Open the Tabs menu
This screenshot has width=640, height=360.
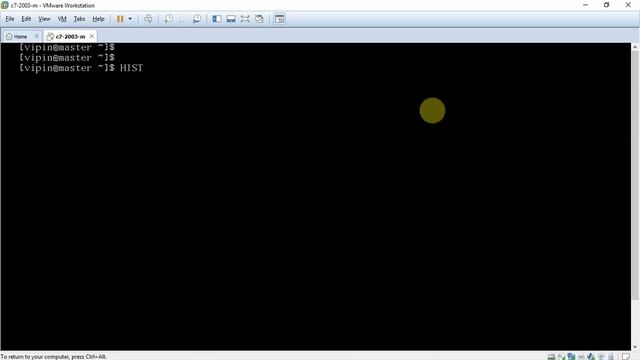tap(79, 19)
